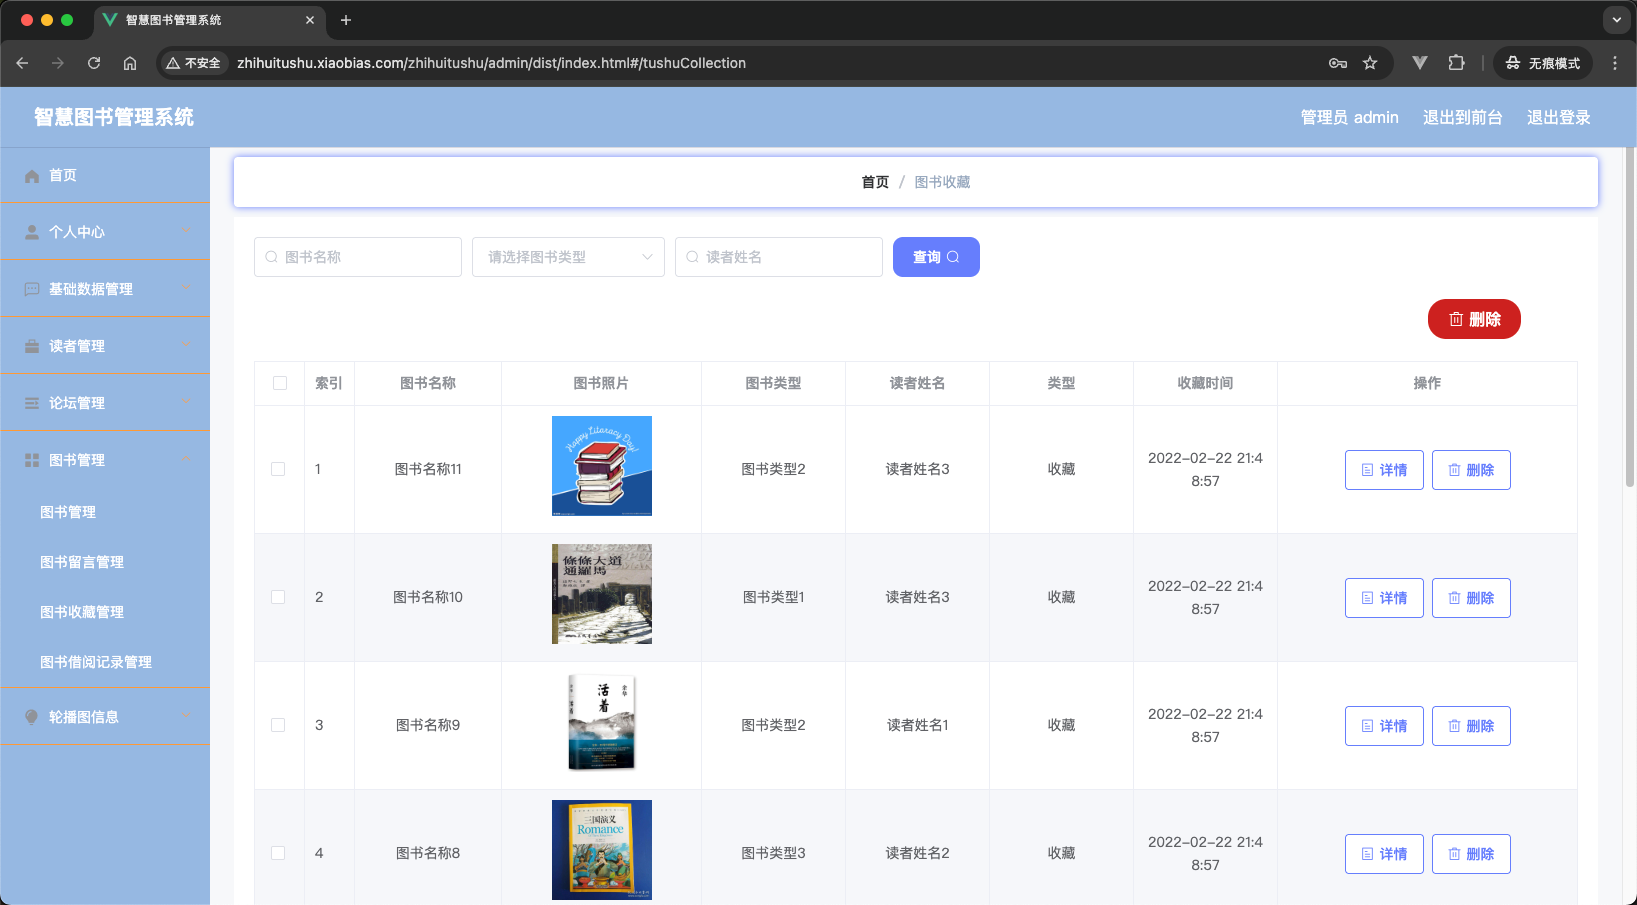Expand the 基础数据管理 menu chevron
The height and width of the screenshot is (905, 1637).
[185, 288]
